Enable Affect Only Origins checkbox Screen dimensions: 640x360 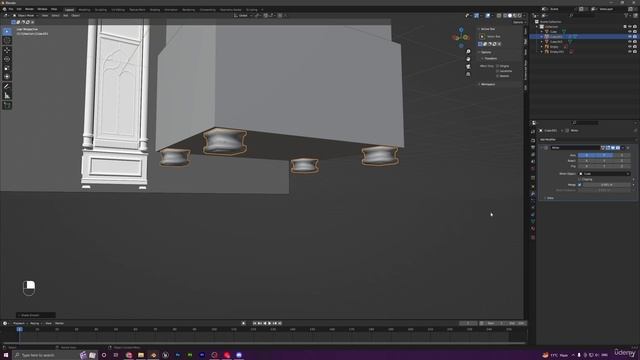[498, 66]
